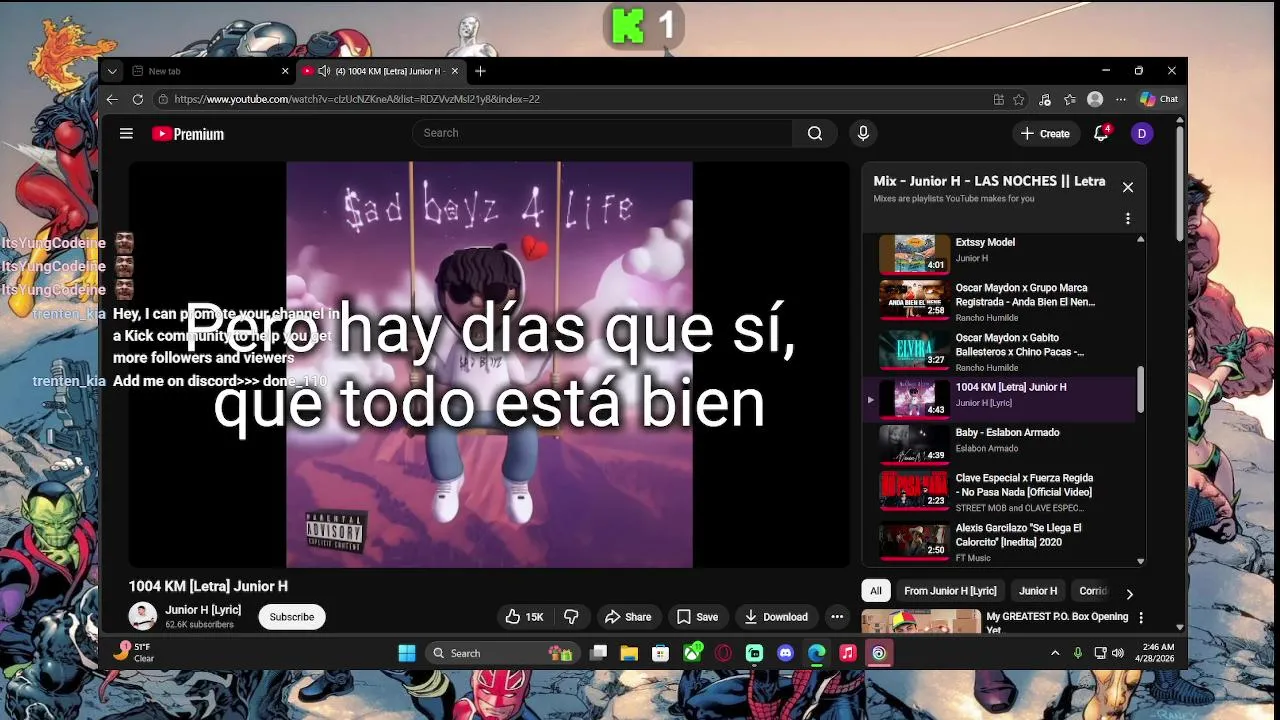Select the All filter chip
This screenshot has height=720, width=1280.
[876, 591]
